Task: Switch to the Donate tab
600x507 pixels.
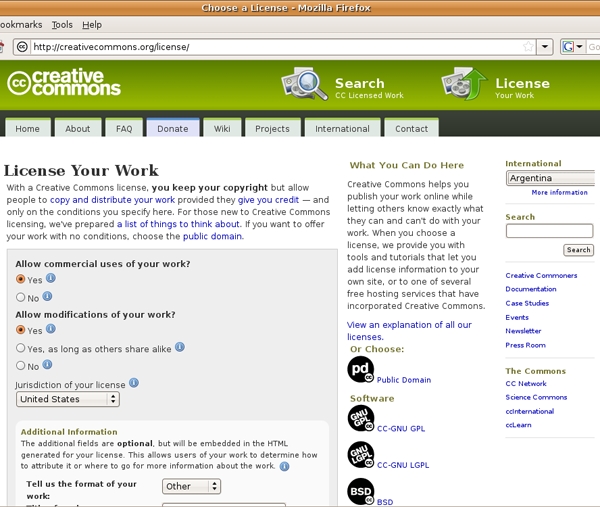Action: pyautogui.click(x=172, y=129)
